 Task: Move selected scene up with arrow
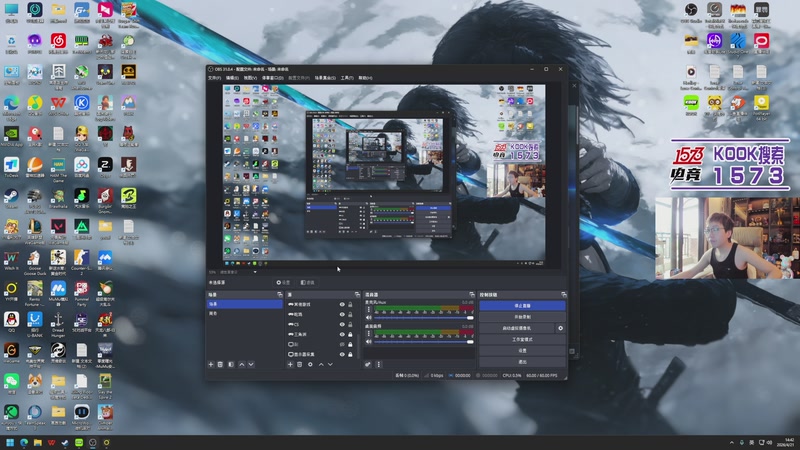click(x=242, y=364)
